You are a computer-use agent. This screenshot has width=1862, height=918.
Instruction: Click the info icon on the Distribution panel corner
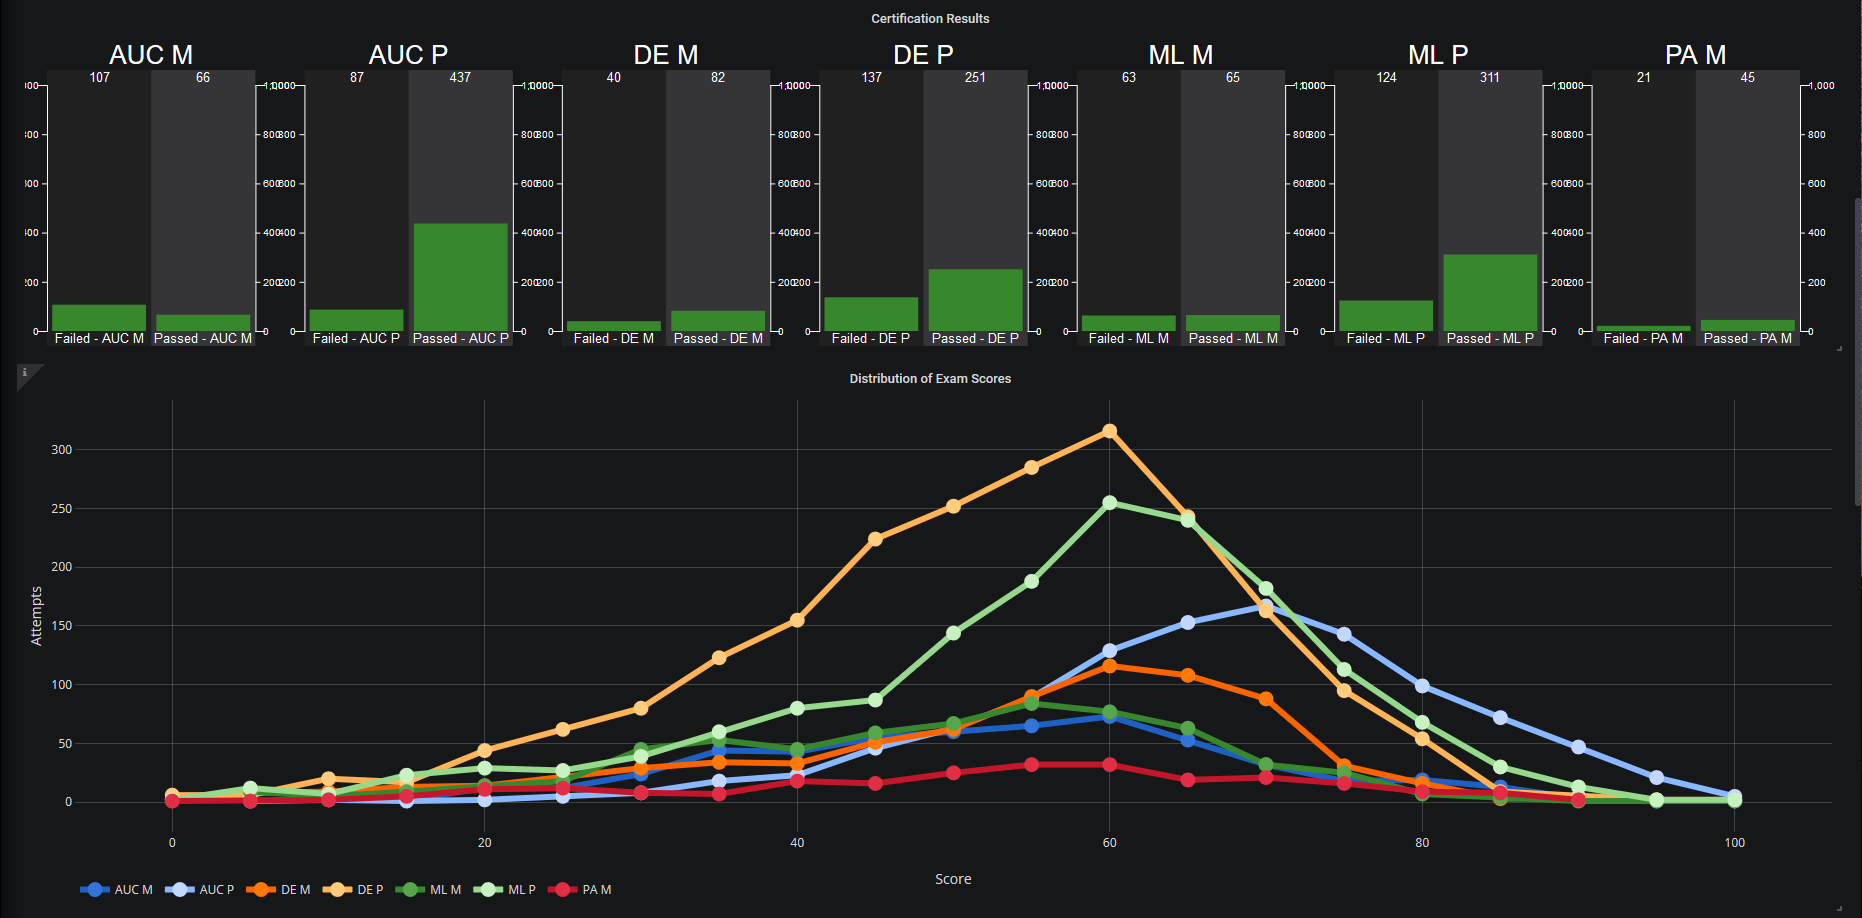(x=25, y=373)
